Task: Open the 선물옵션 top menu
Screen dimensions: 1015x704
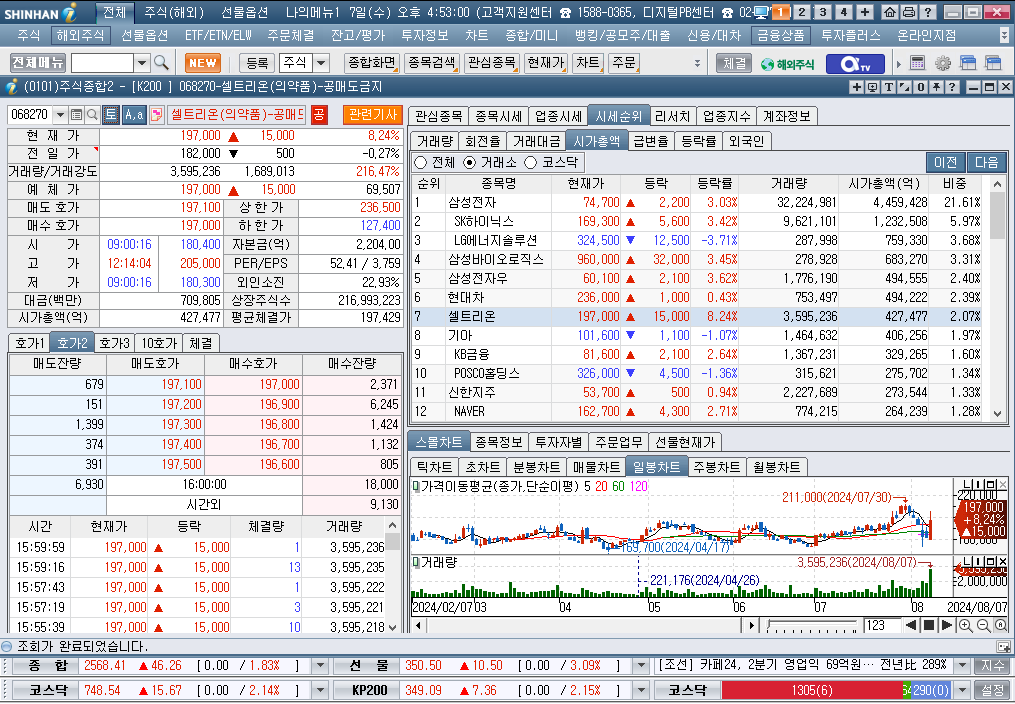Action: [x=144, y=35]
